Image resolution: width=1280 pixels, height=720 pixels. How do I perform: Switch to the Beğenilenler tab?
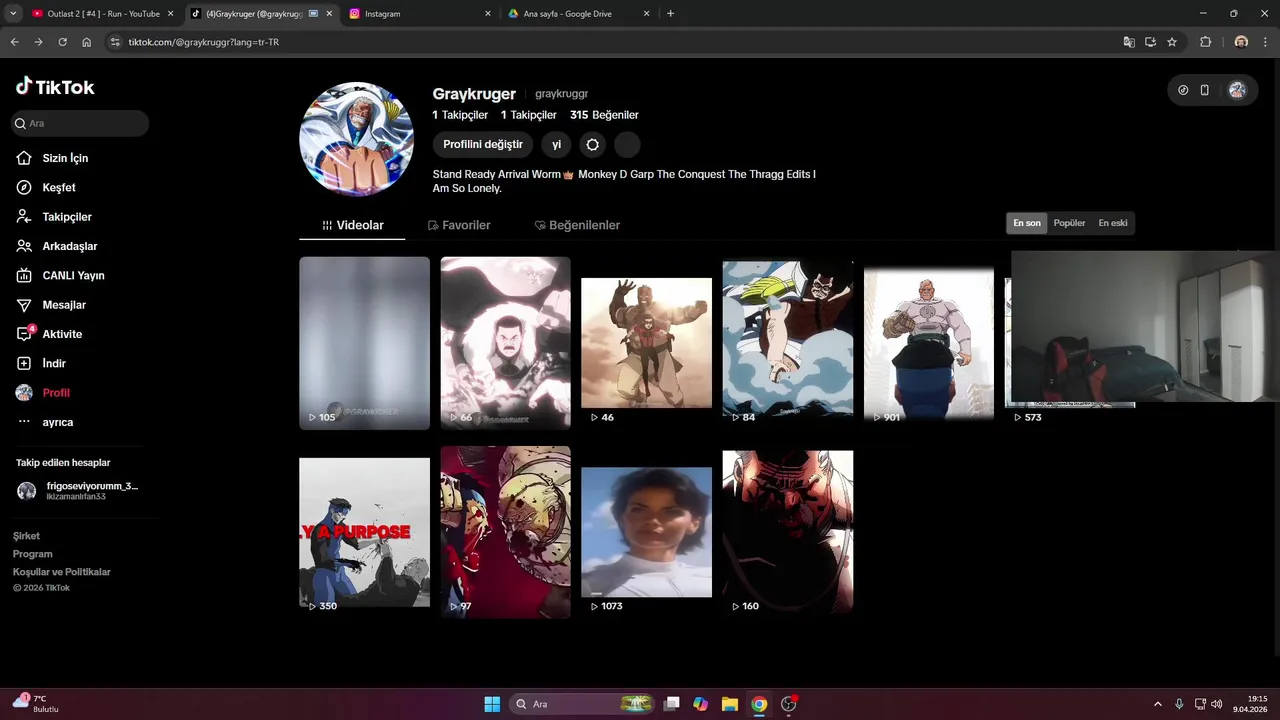point(577,225)
